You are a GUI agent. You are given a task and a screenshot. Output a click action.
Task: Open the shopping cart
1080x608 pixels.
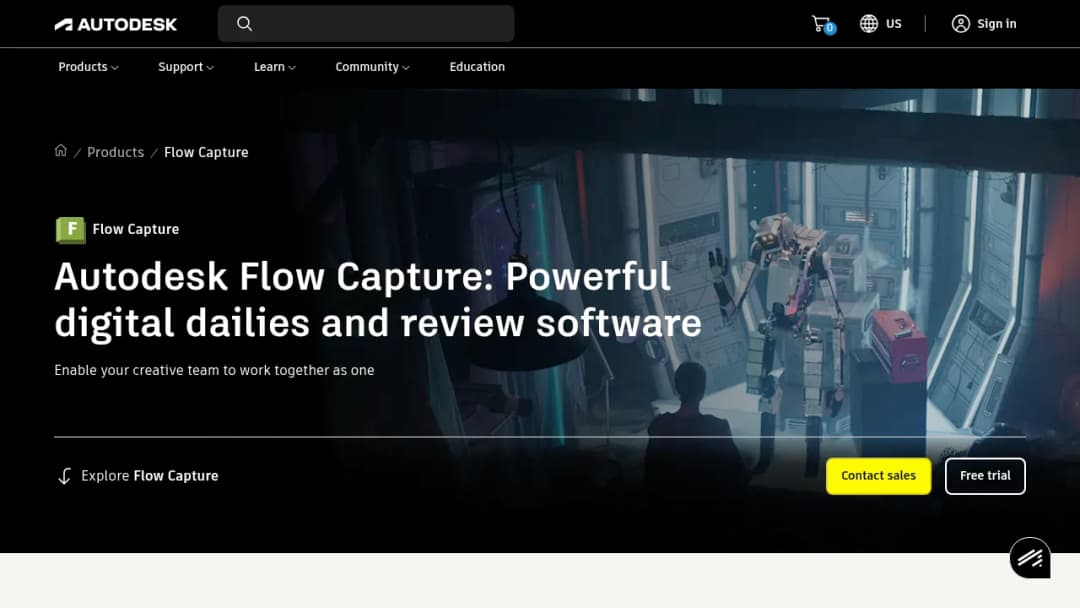pyautogui.click(x=822, y=24)
